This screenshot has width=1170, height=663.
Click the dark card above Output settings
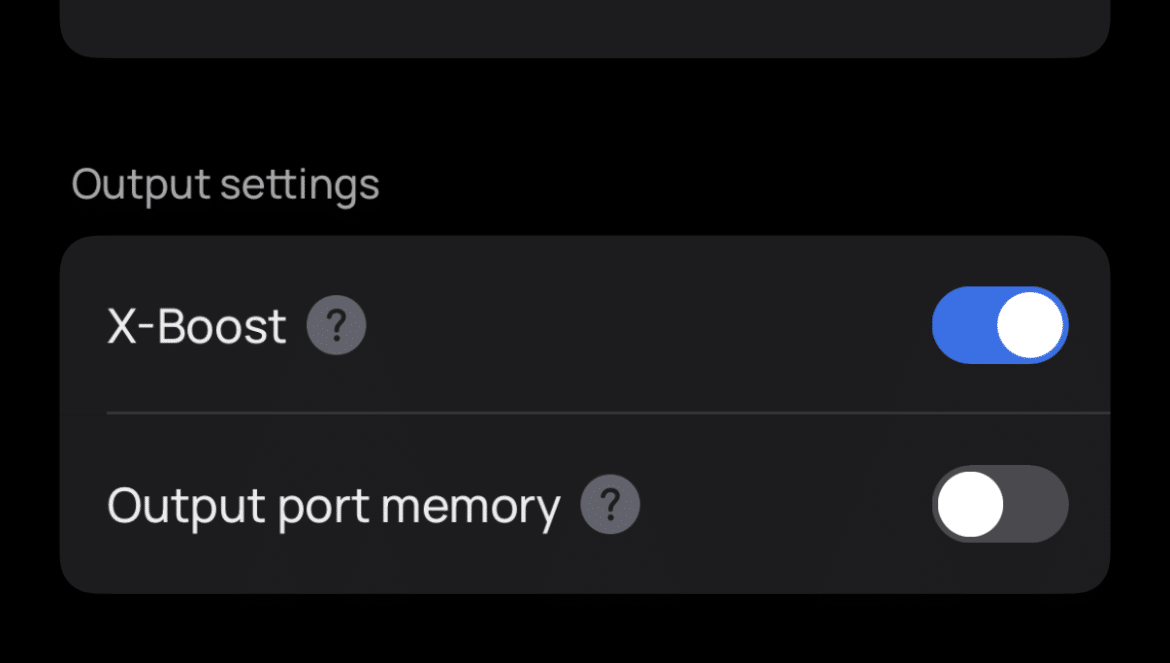tap(585, 28)
